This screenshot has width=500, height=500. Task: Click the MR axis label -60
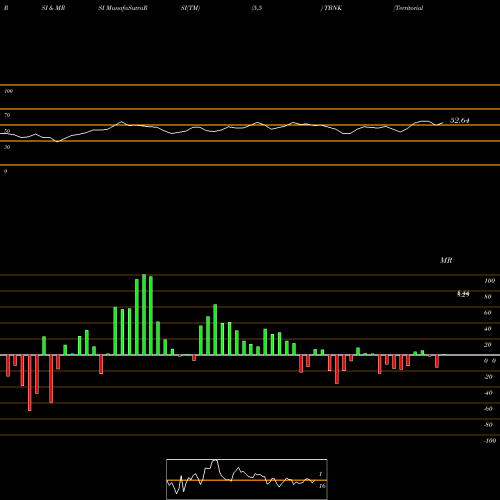pyautogui.click(x=488, y=409)
